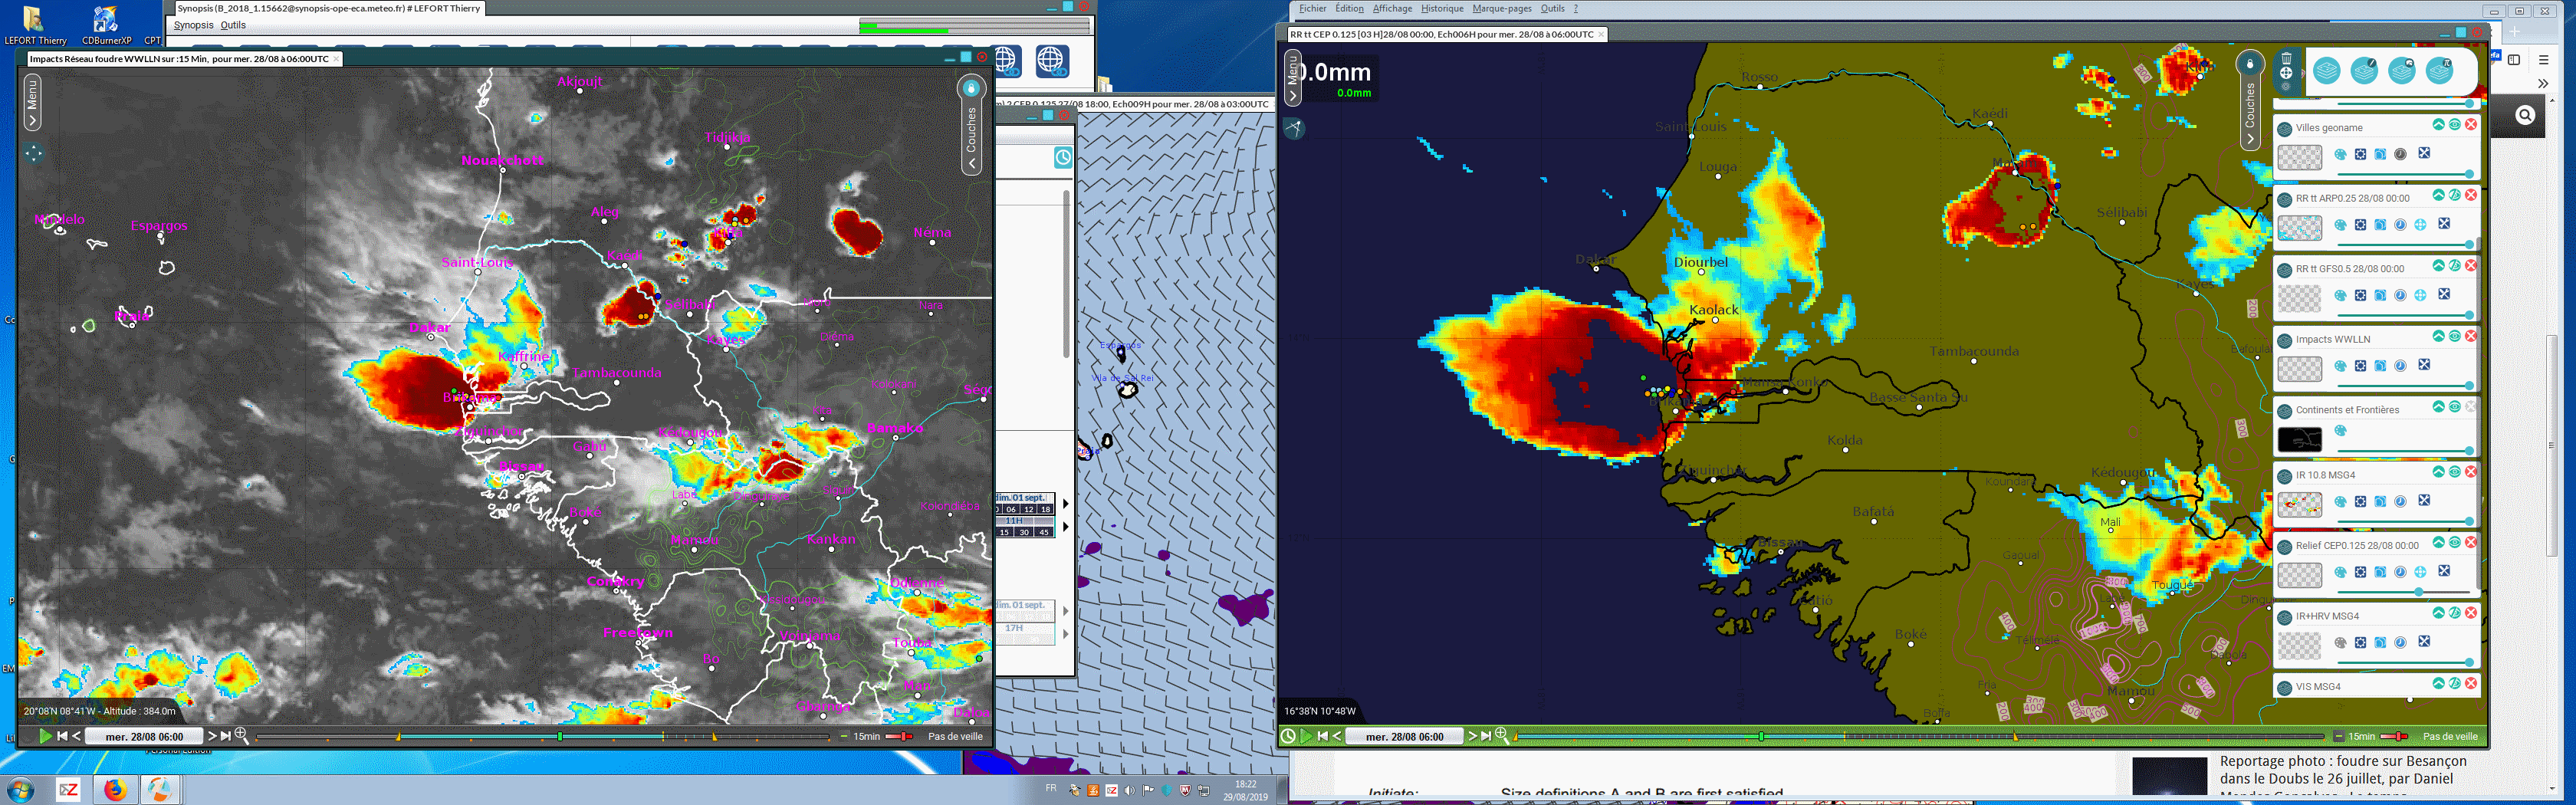2576x805 pixels.
Task: Collapse the RR tt ARP0.25 layer with the chevron
Action: pos(2439,195)
